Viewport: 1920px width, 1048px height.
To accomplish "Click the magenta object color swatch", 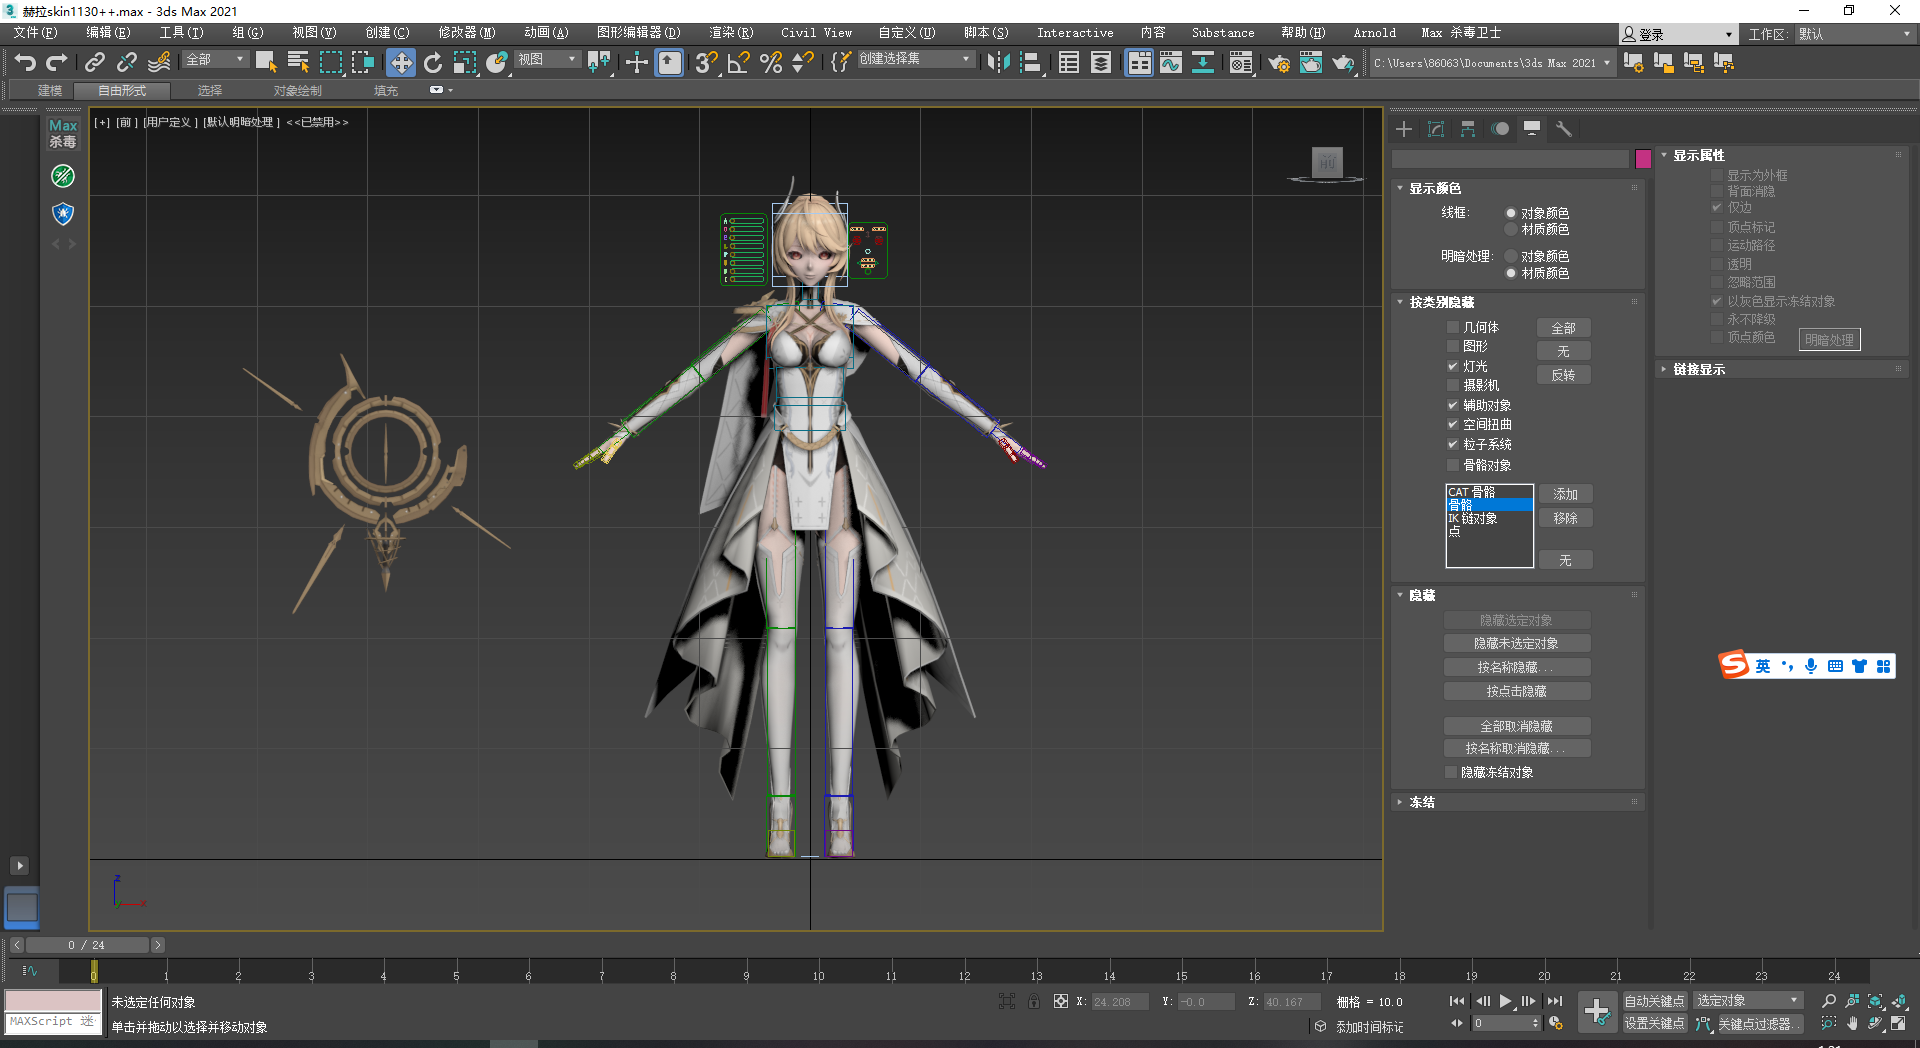I will (x=1643, y=159).
